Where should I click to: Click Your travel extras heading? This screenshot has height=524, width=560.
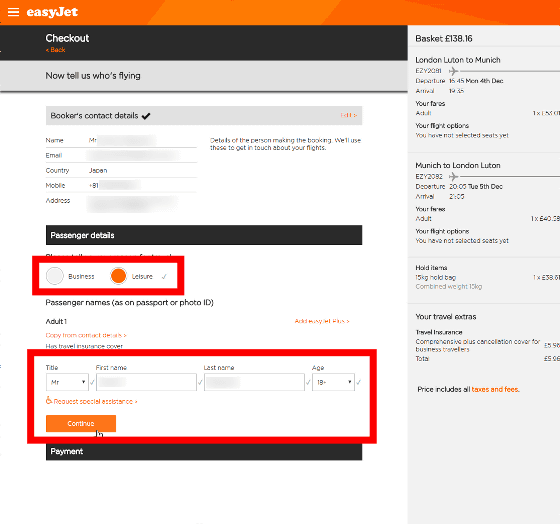445,317
